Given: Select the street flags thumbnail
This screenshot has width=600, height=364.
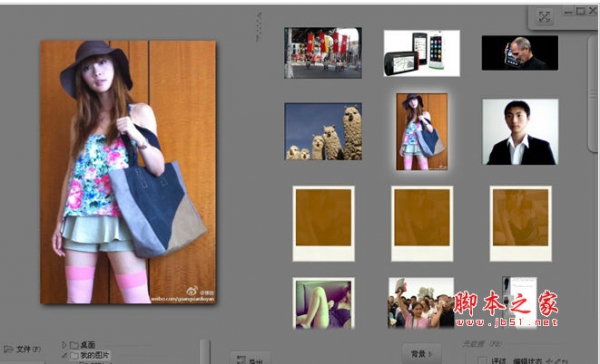Looking at the screenshot, I should coord(323,53).
